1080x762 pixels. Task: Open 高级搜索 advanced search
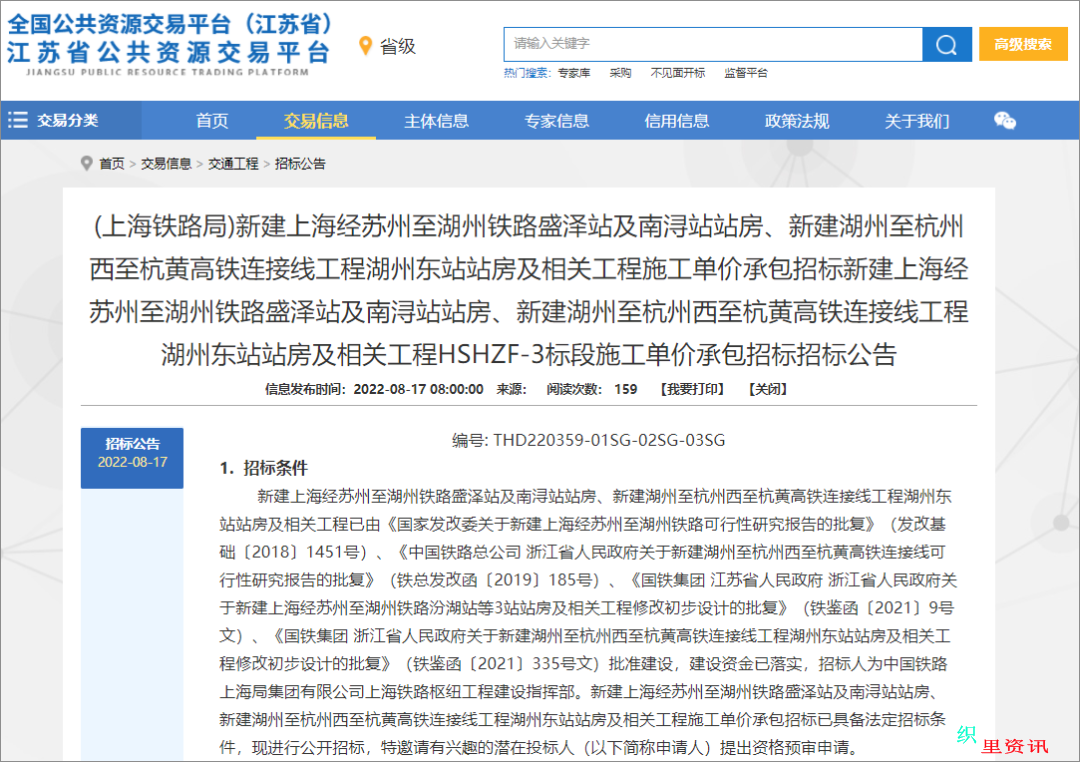(1023, 44)
